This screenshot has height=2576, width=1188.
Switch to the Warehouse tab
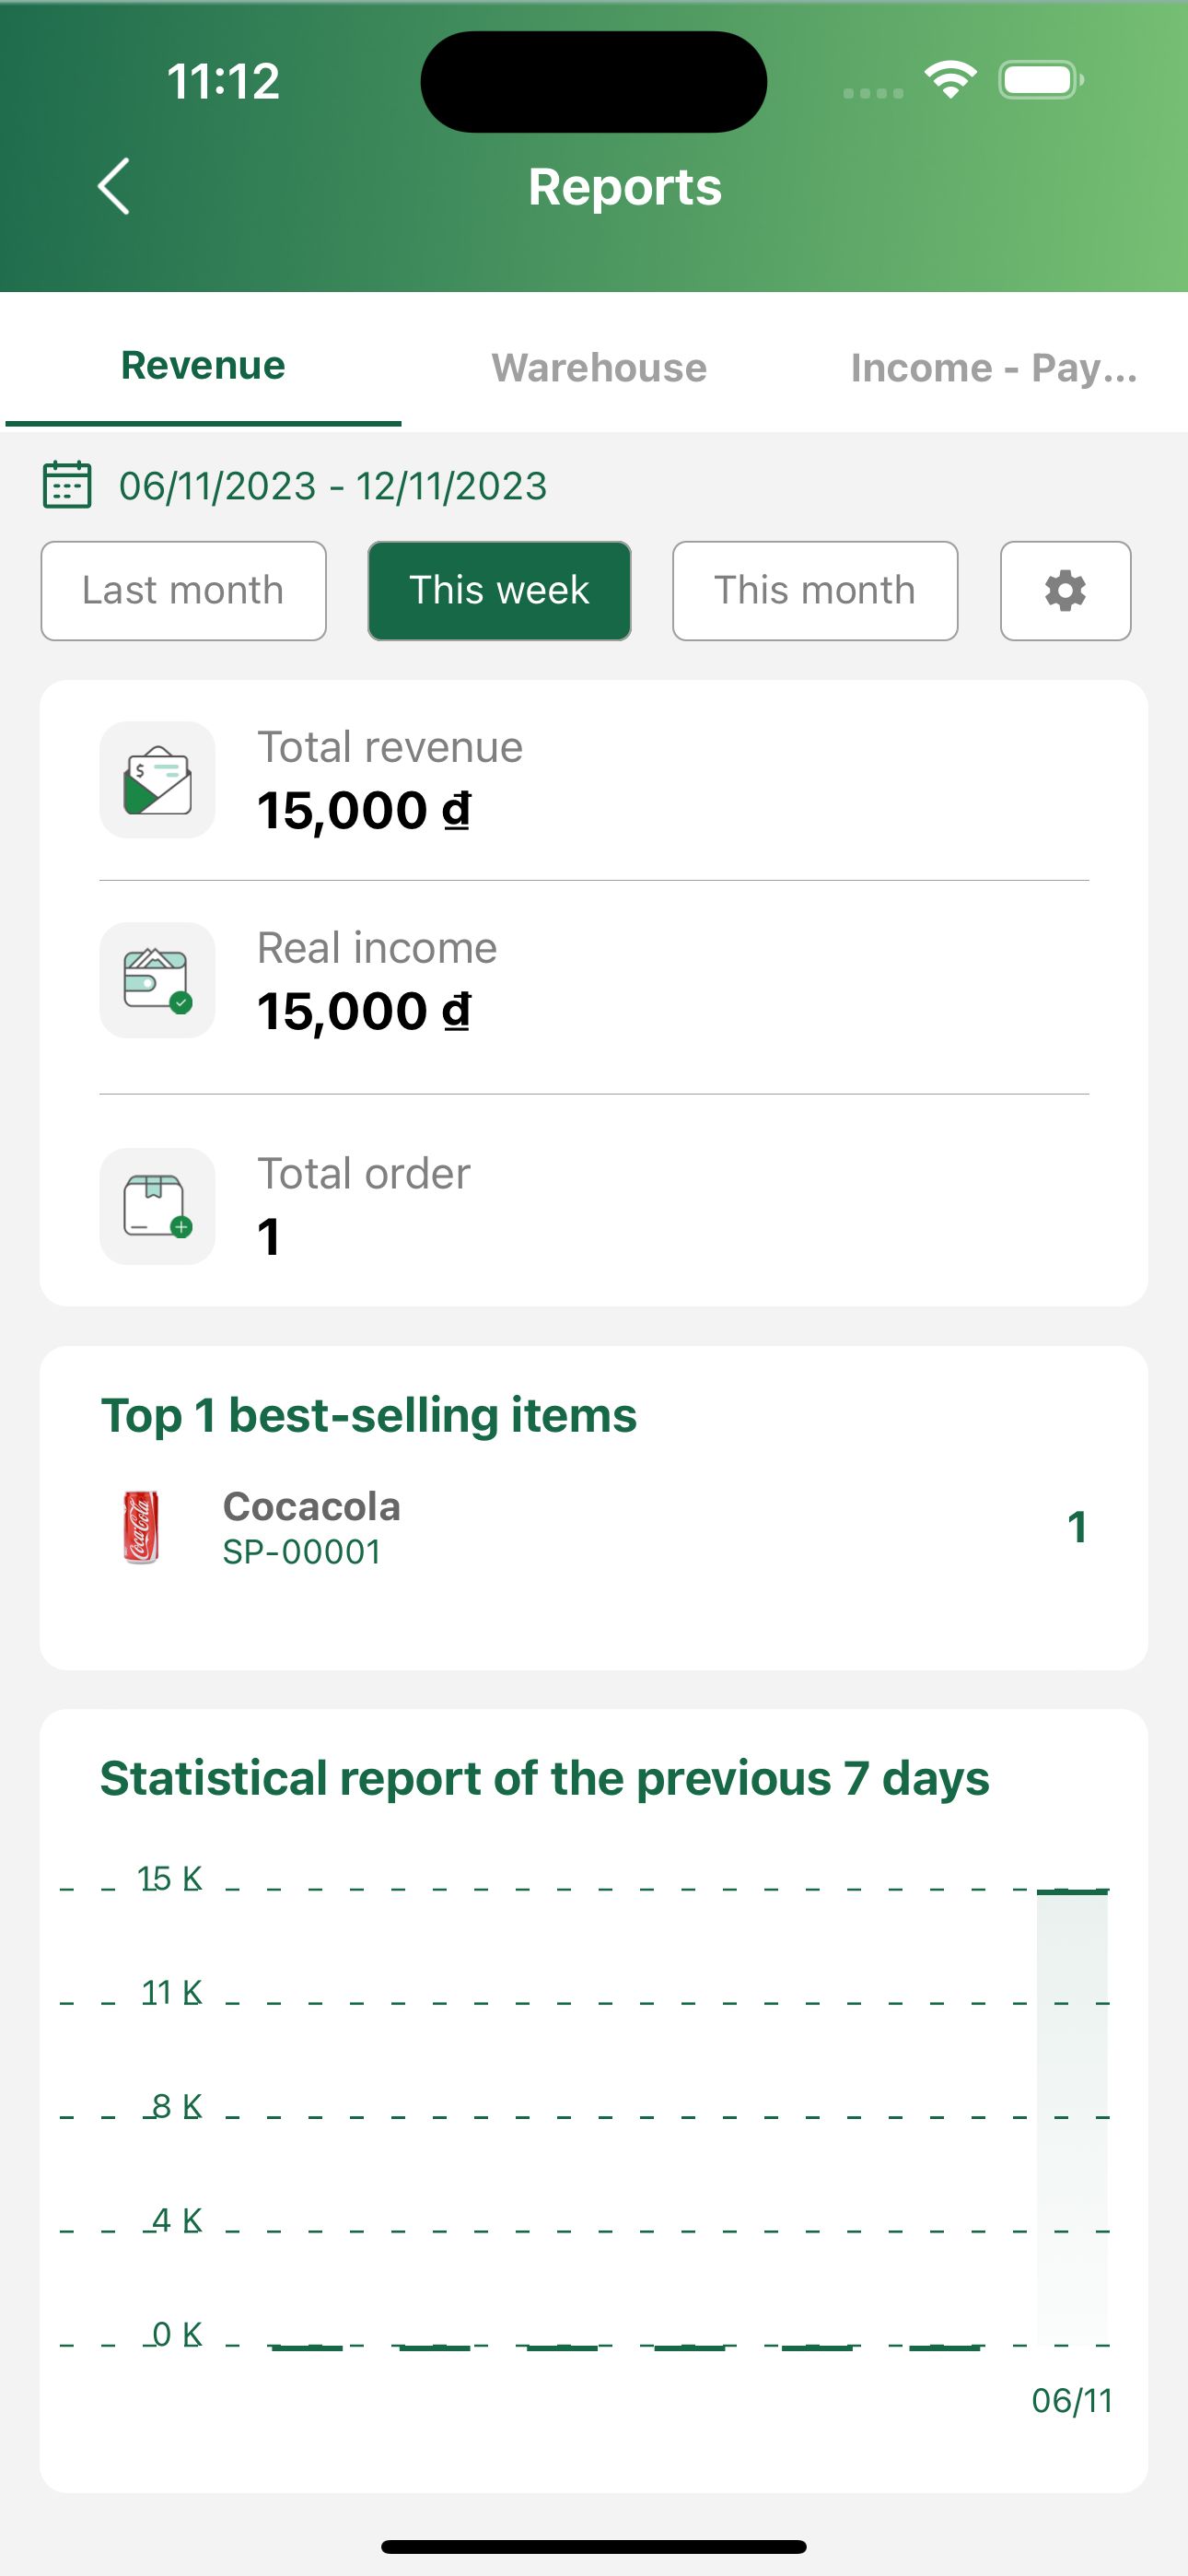(x=599, y=368)
